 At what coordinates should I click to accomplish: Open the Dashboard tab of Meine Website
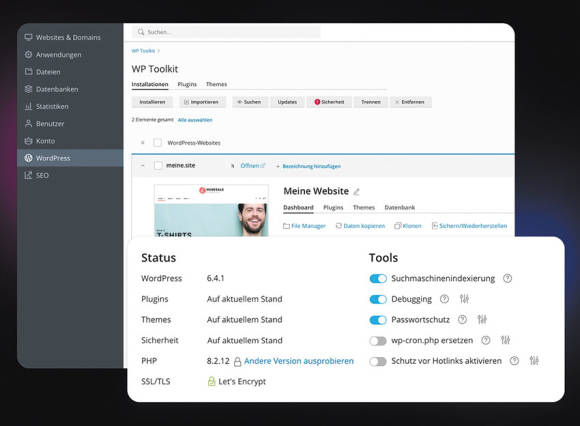[299, 207]
